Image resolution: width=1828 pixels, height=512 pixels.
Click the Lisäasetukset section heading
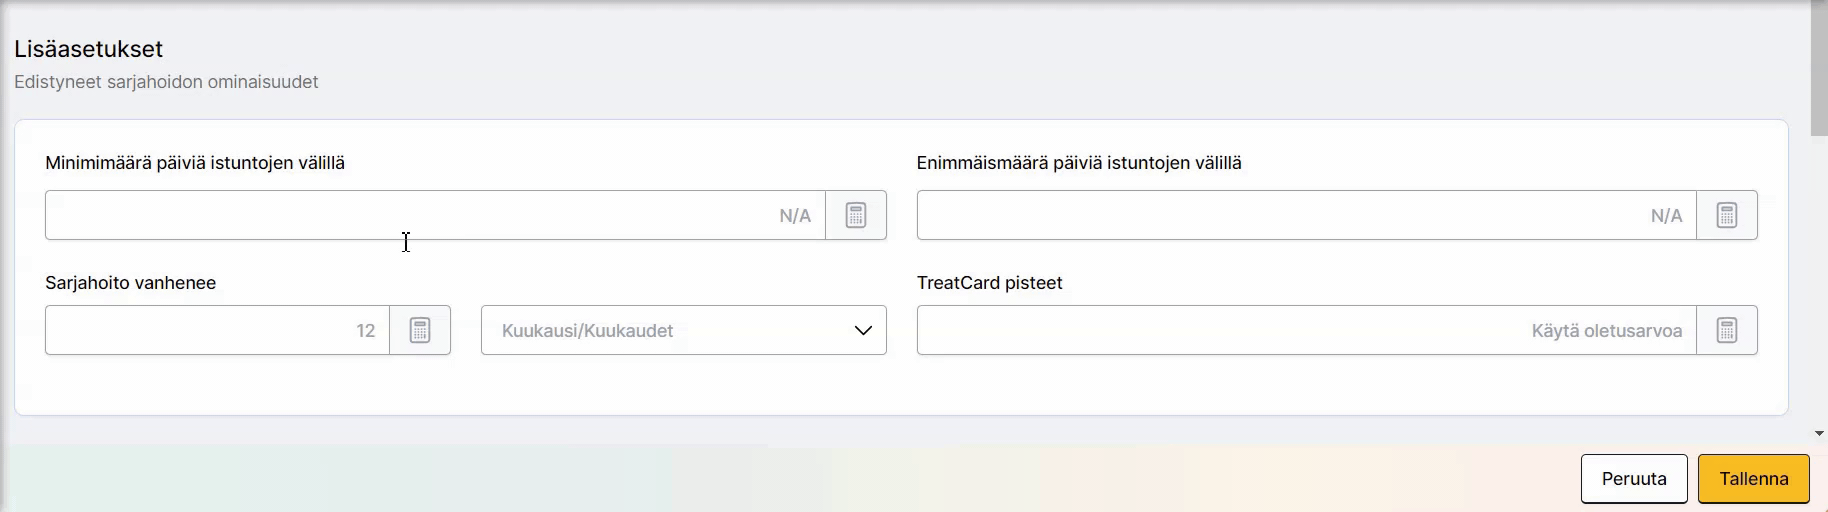click(x=88, y=49)
